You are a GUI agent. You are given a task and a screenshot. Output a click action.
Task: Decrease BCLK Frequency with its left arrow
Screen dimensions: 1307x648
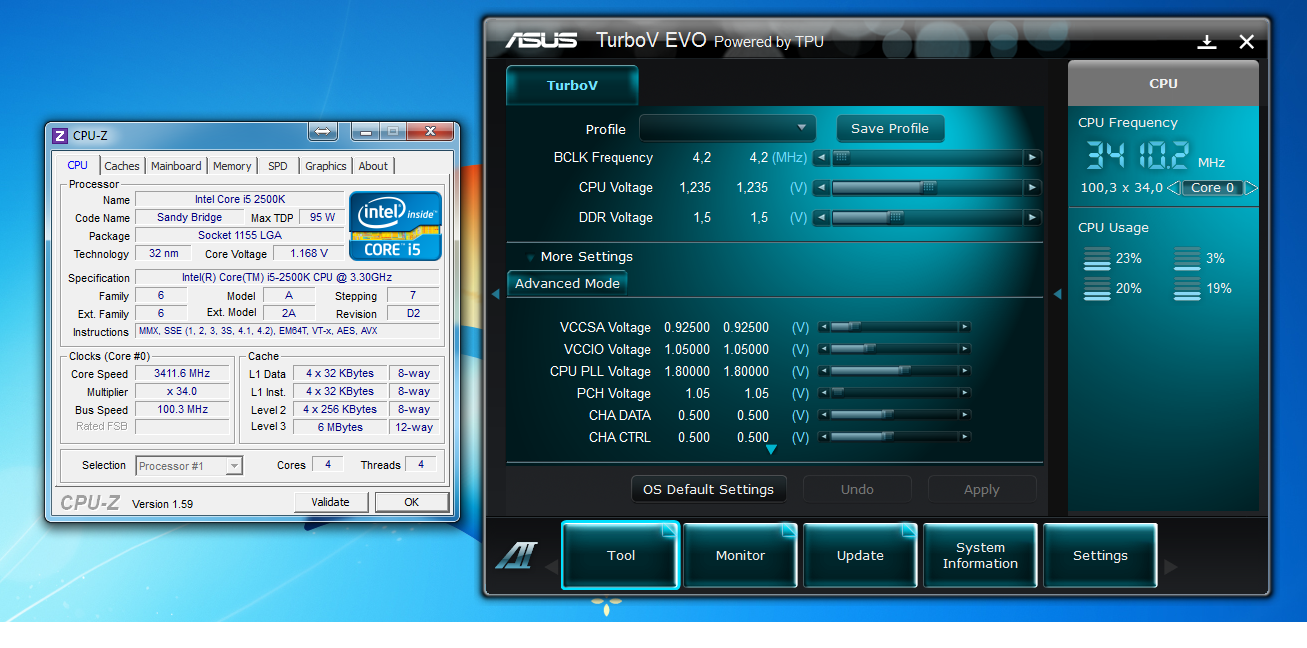click(x=821, y=158)
